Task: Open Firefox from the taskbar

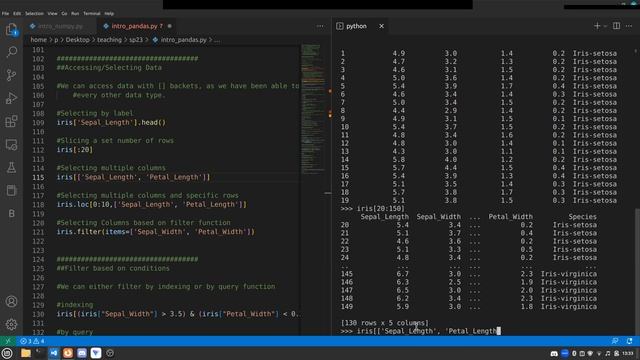Action: tap(68, 353)
